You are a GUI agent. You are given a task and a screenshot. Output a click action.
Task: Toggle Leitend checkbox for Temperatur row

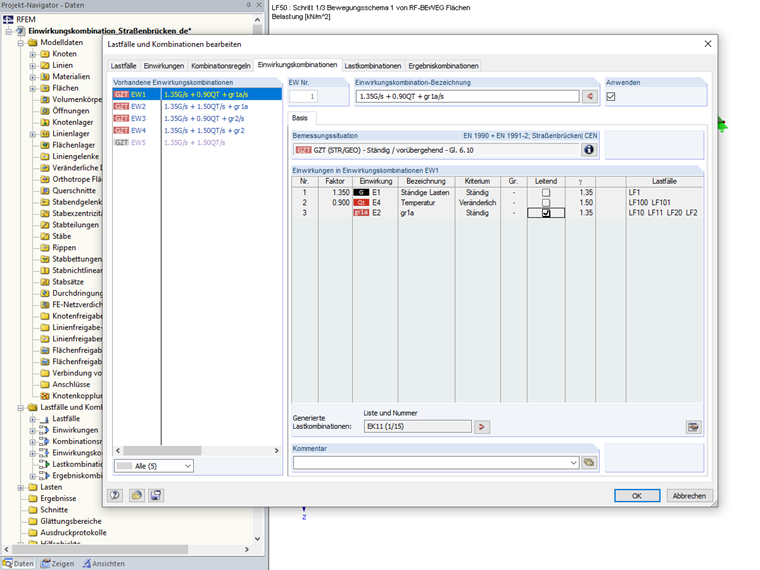(x=546, y=203)
